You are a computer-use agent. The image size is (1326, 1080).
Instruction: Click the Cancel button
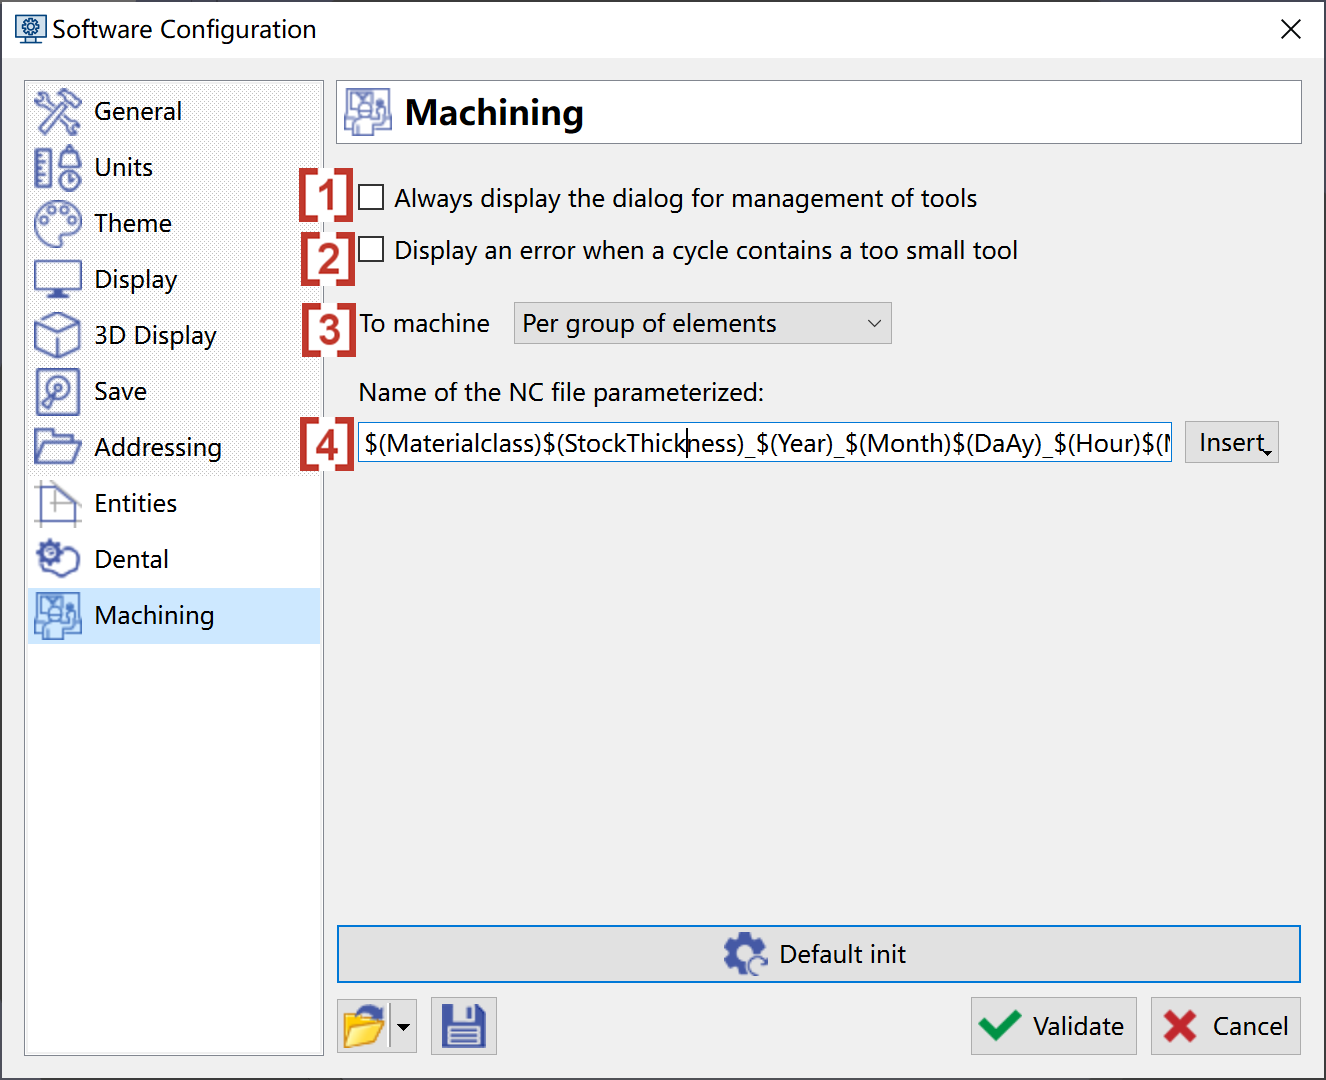1225,1026
